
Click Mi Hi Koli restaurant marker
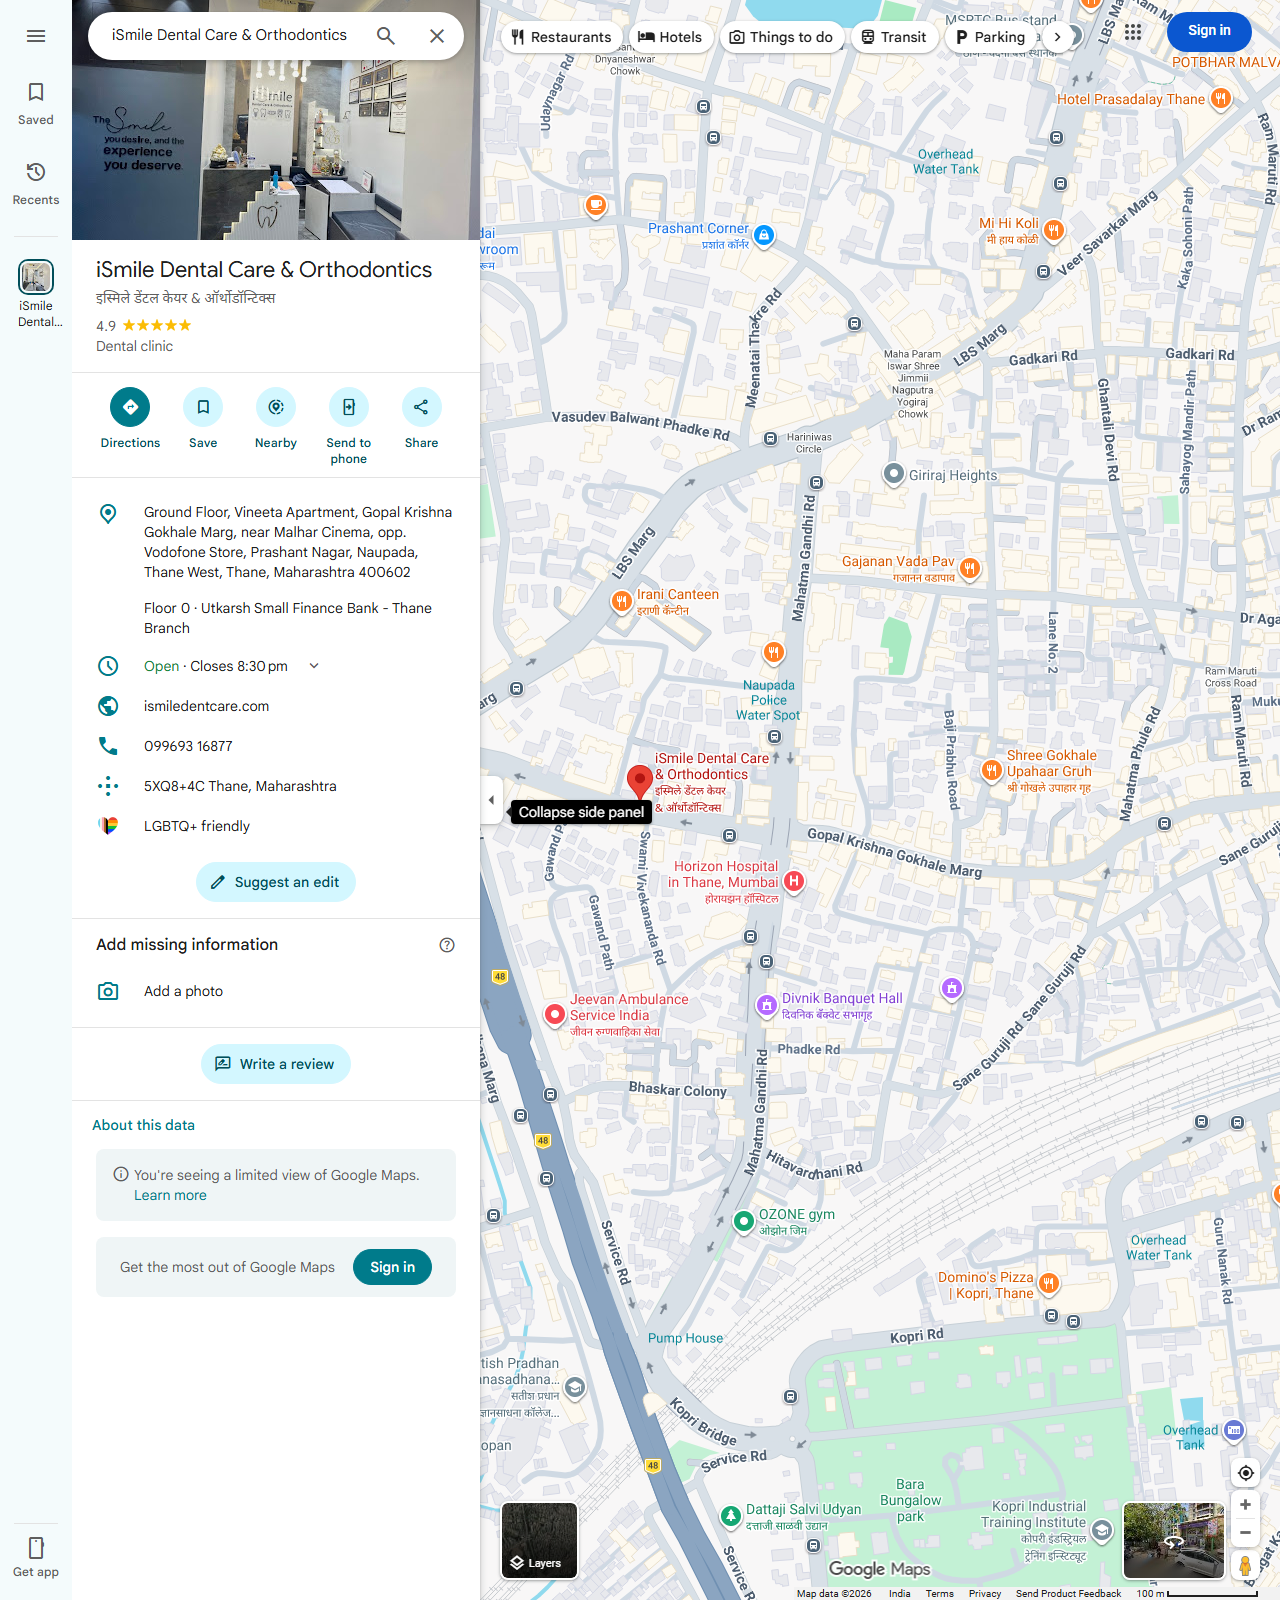1053,230
